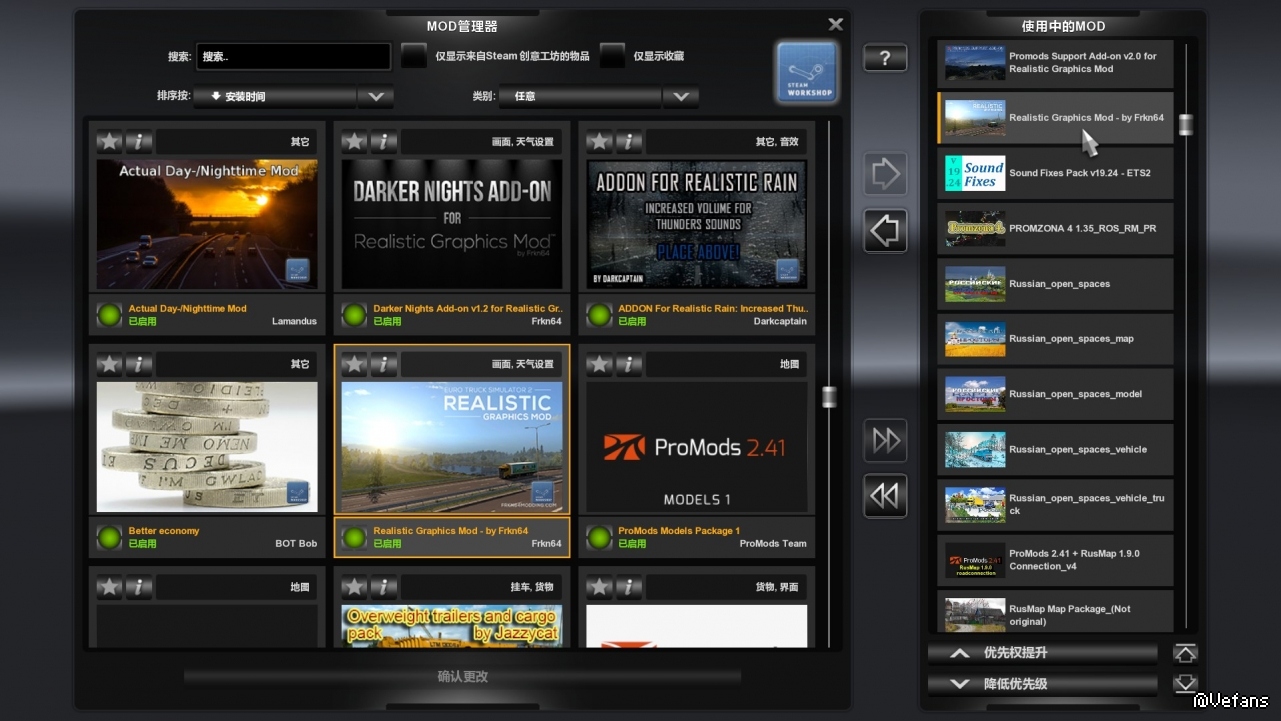Select the Darker Nights Add-On thumbnail
Viewport: 1281px width, 721px height.
452,225
